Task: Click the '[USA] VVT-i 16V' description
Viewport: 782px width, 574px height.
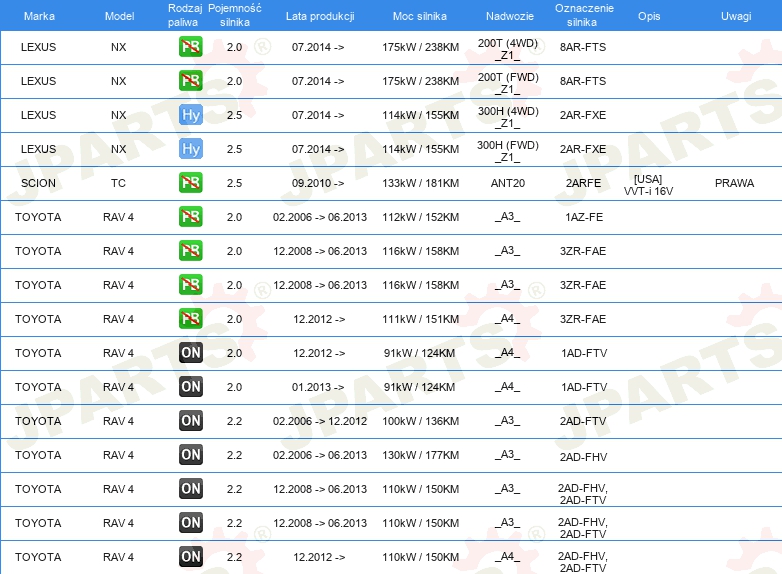Action: click(648, 185)
